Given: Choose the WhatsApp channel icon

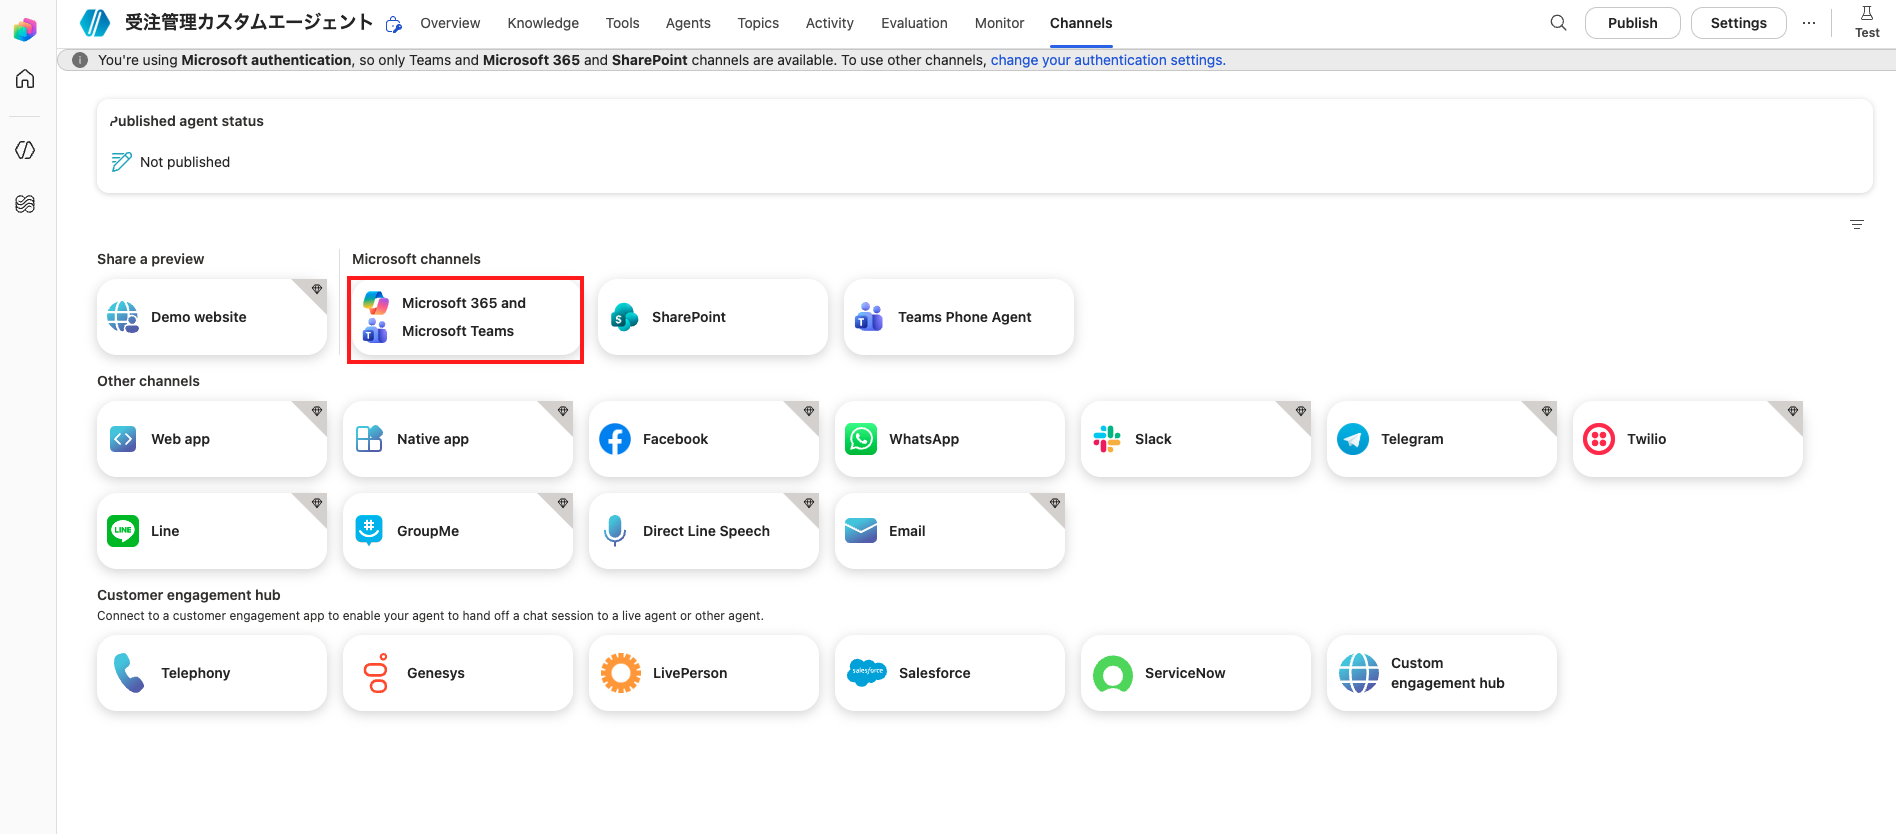Looking at the screenshot, I should click(x=861, y=439).
